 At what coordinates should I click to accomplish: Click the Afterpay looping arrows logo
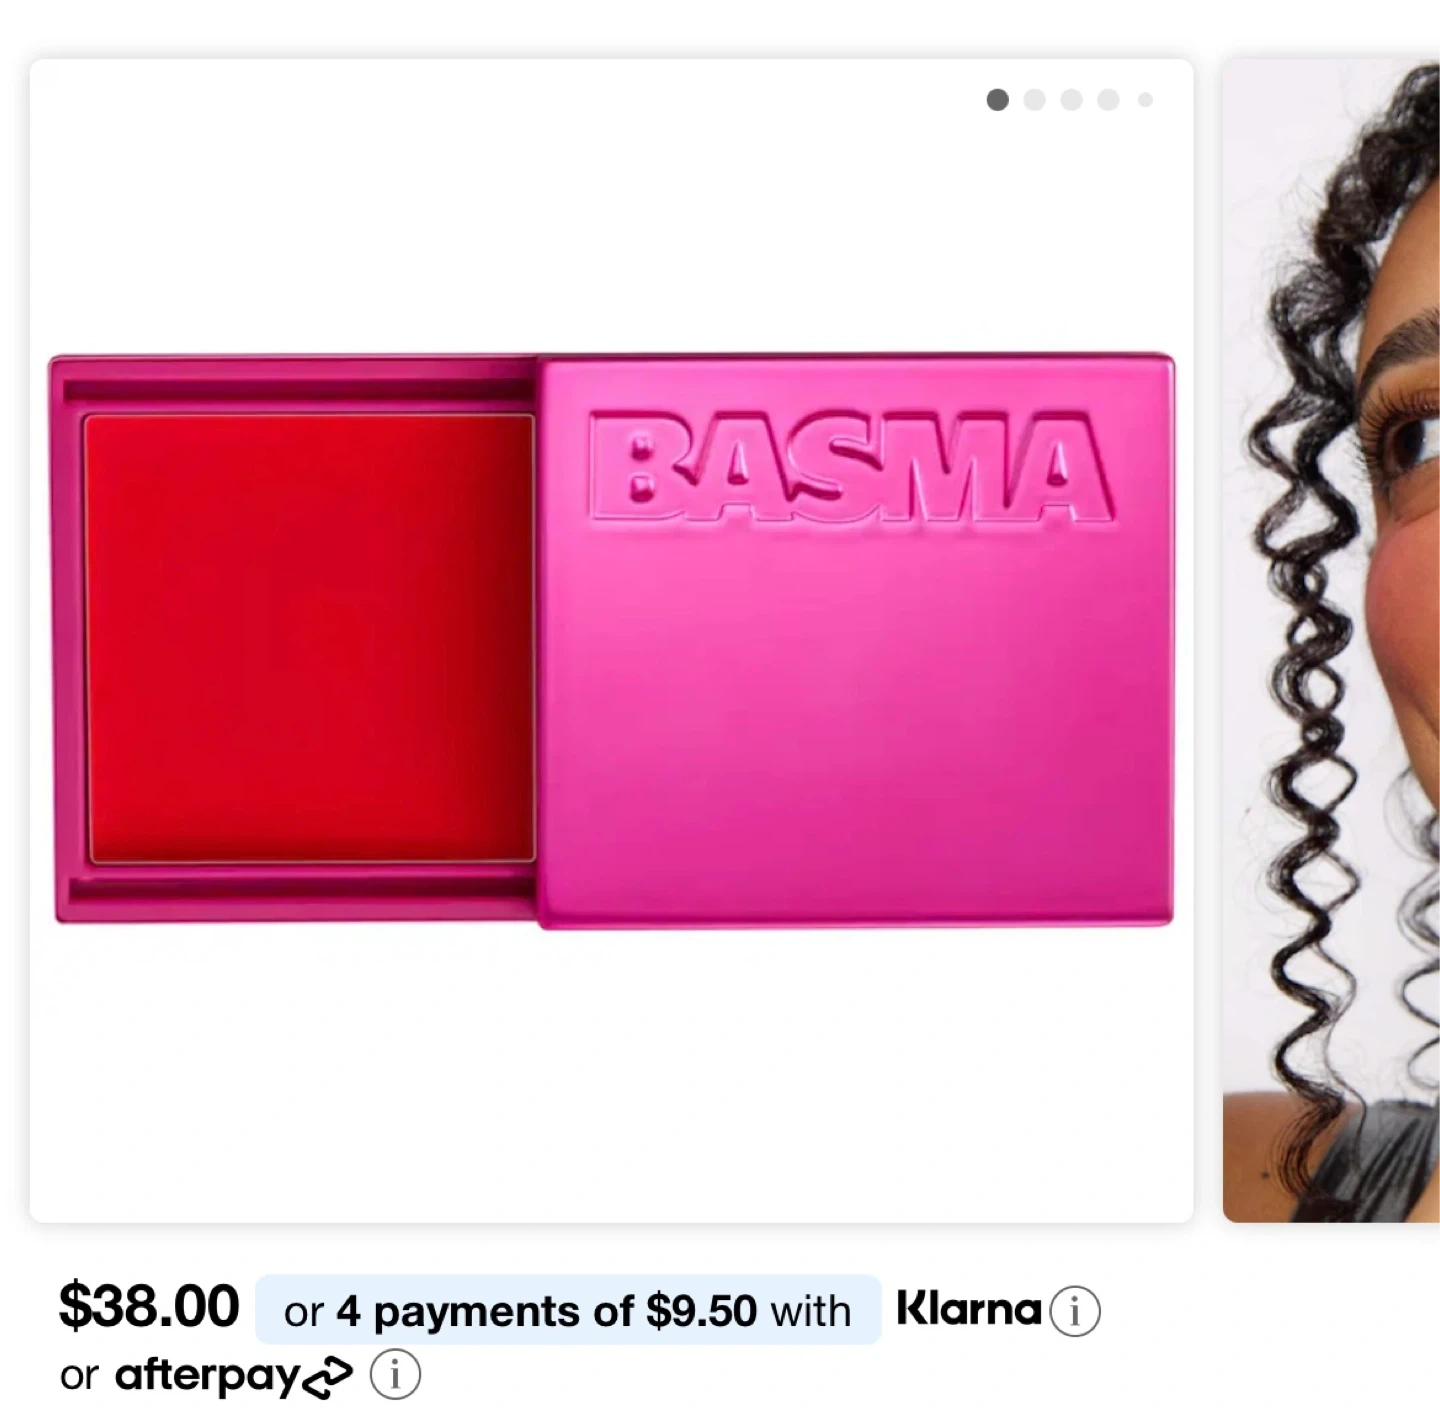click(x=327, y=1377)
